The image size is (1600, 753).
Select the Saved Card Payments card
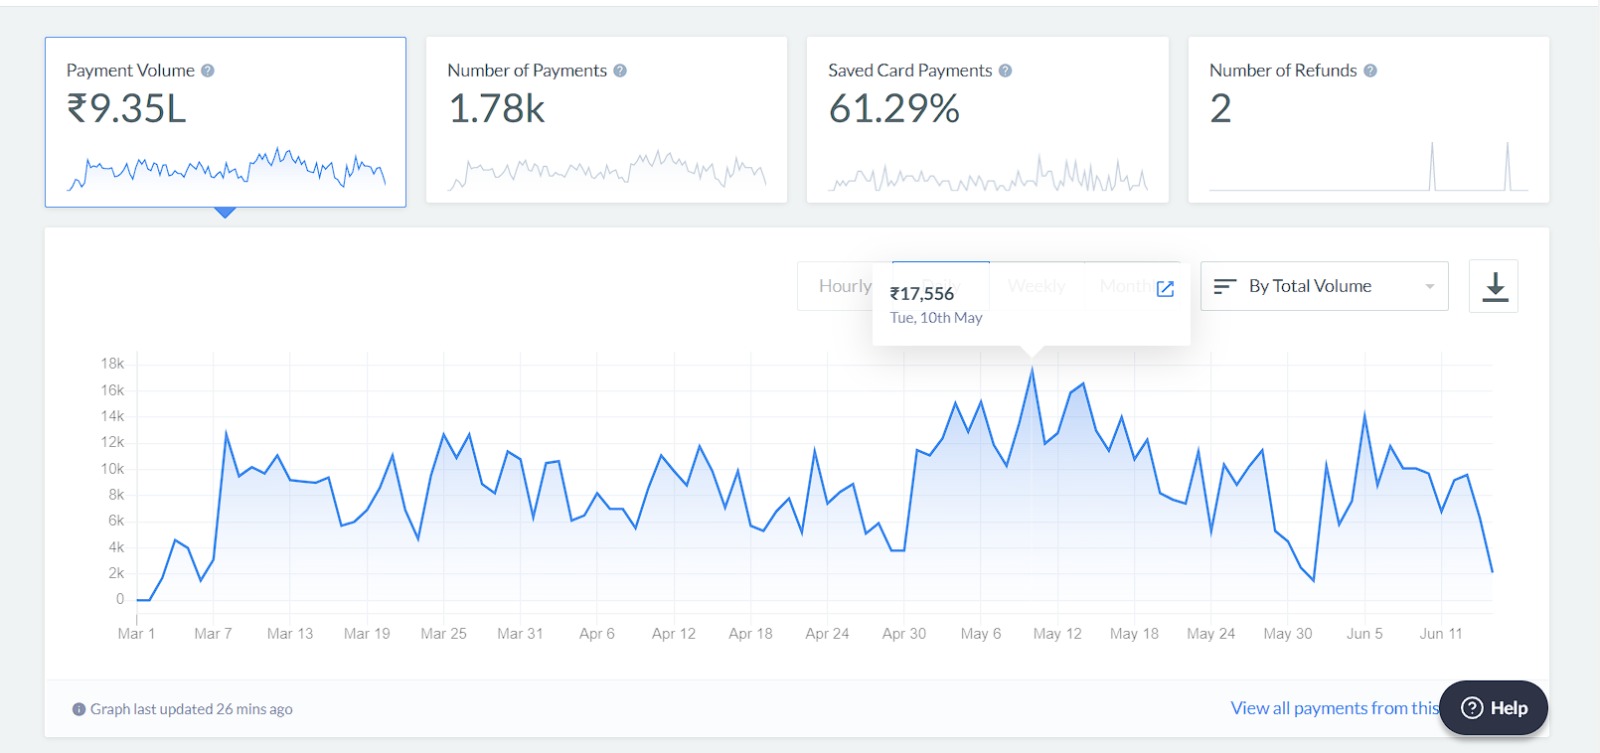click(987, 120)
